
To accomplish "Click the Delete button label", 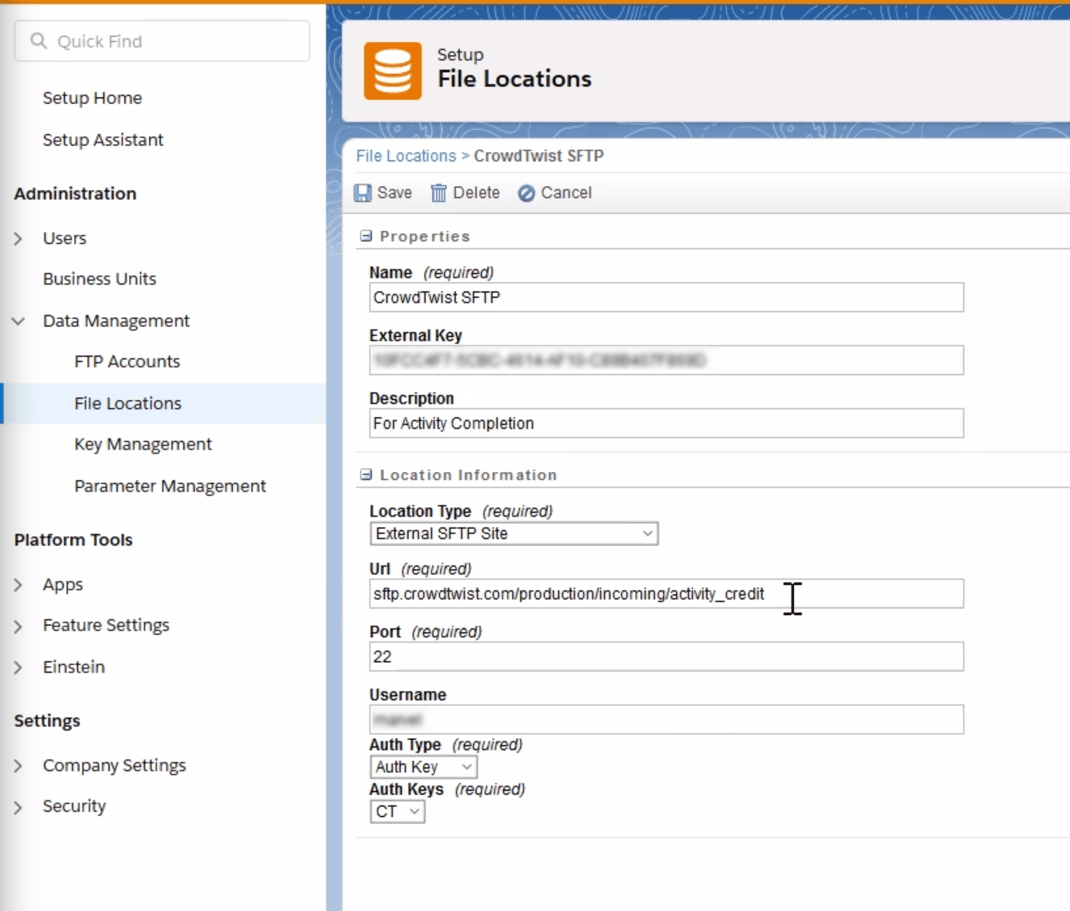I will [476, 193].
